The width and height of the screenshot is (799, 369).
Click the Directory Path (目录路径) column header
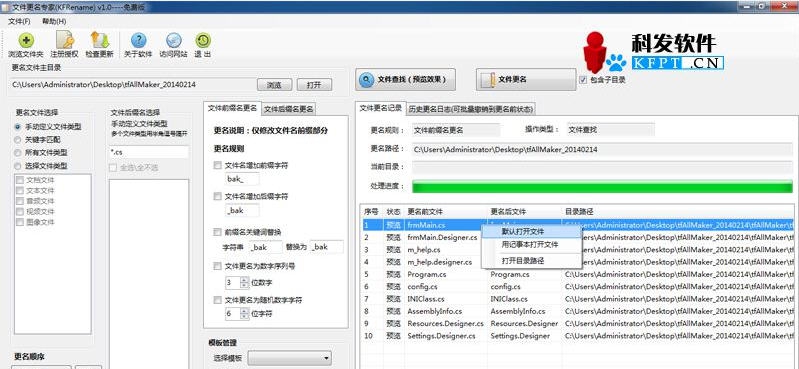point(678,211)
